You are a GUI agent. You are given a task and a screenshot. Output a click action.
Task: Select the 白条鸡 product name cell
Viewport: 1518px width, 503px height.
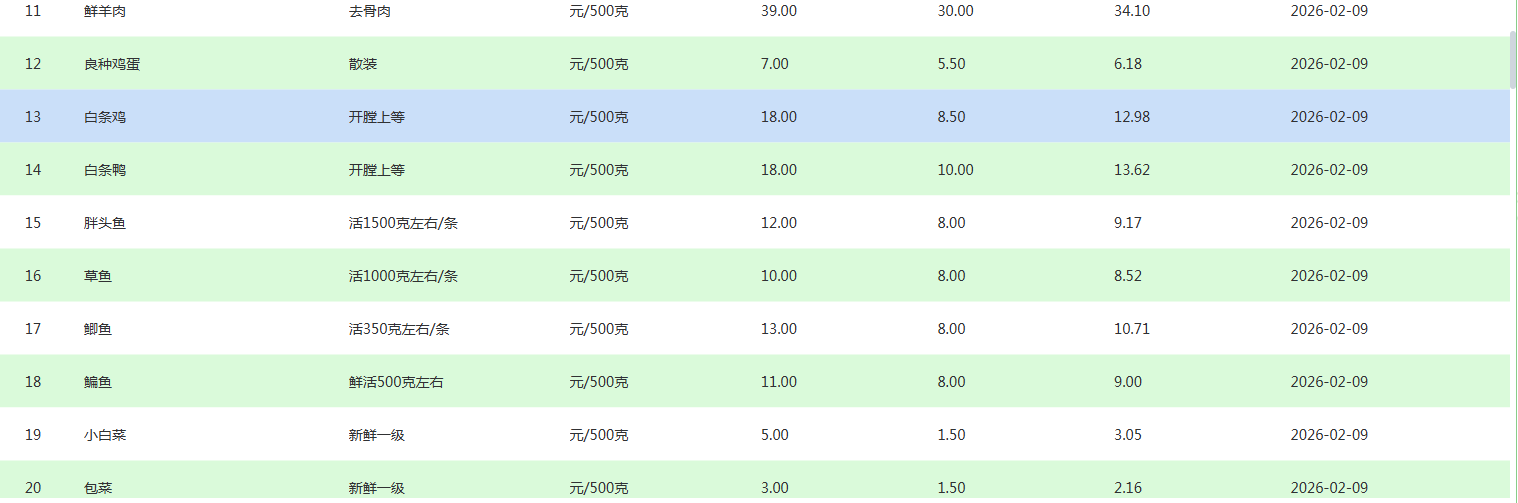coord(105,117)
